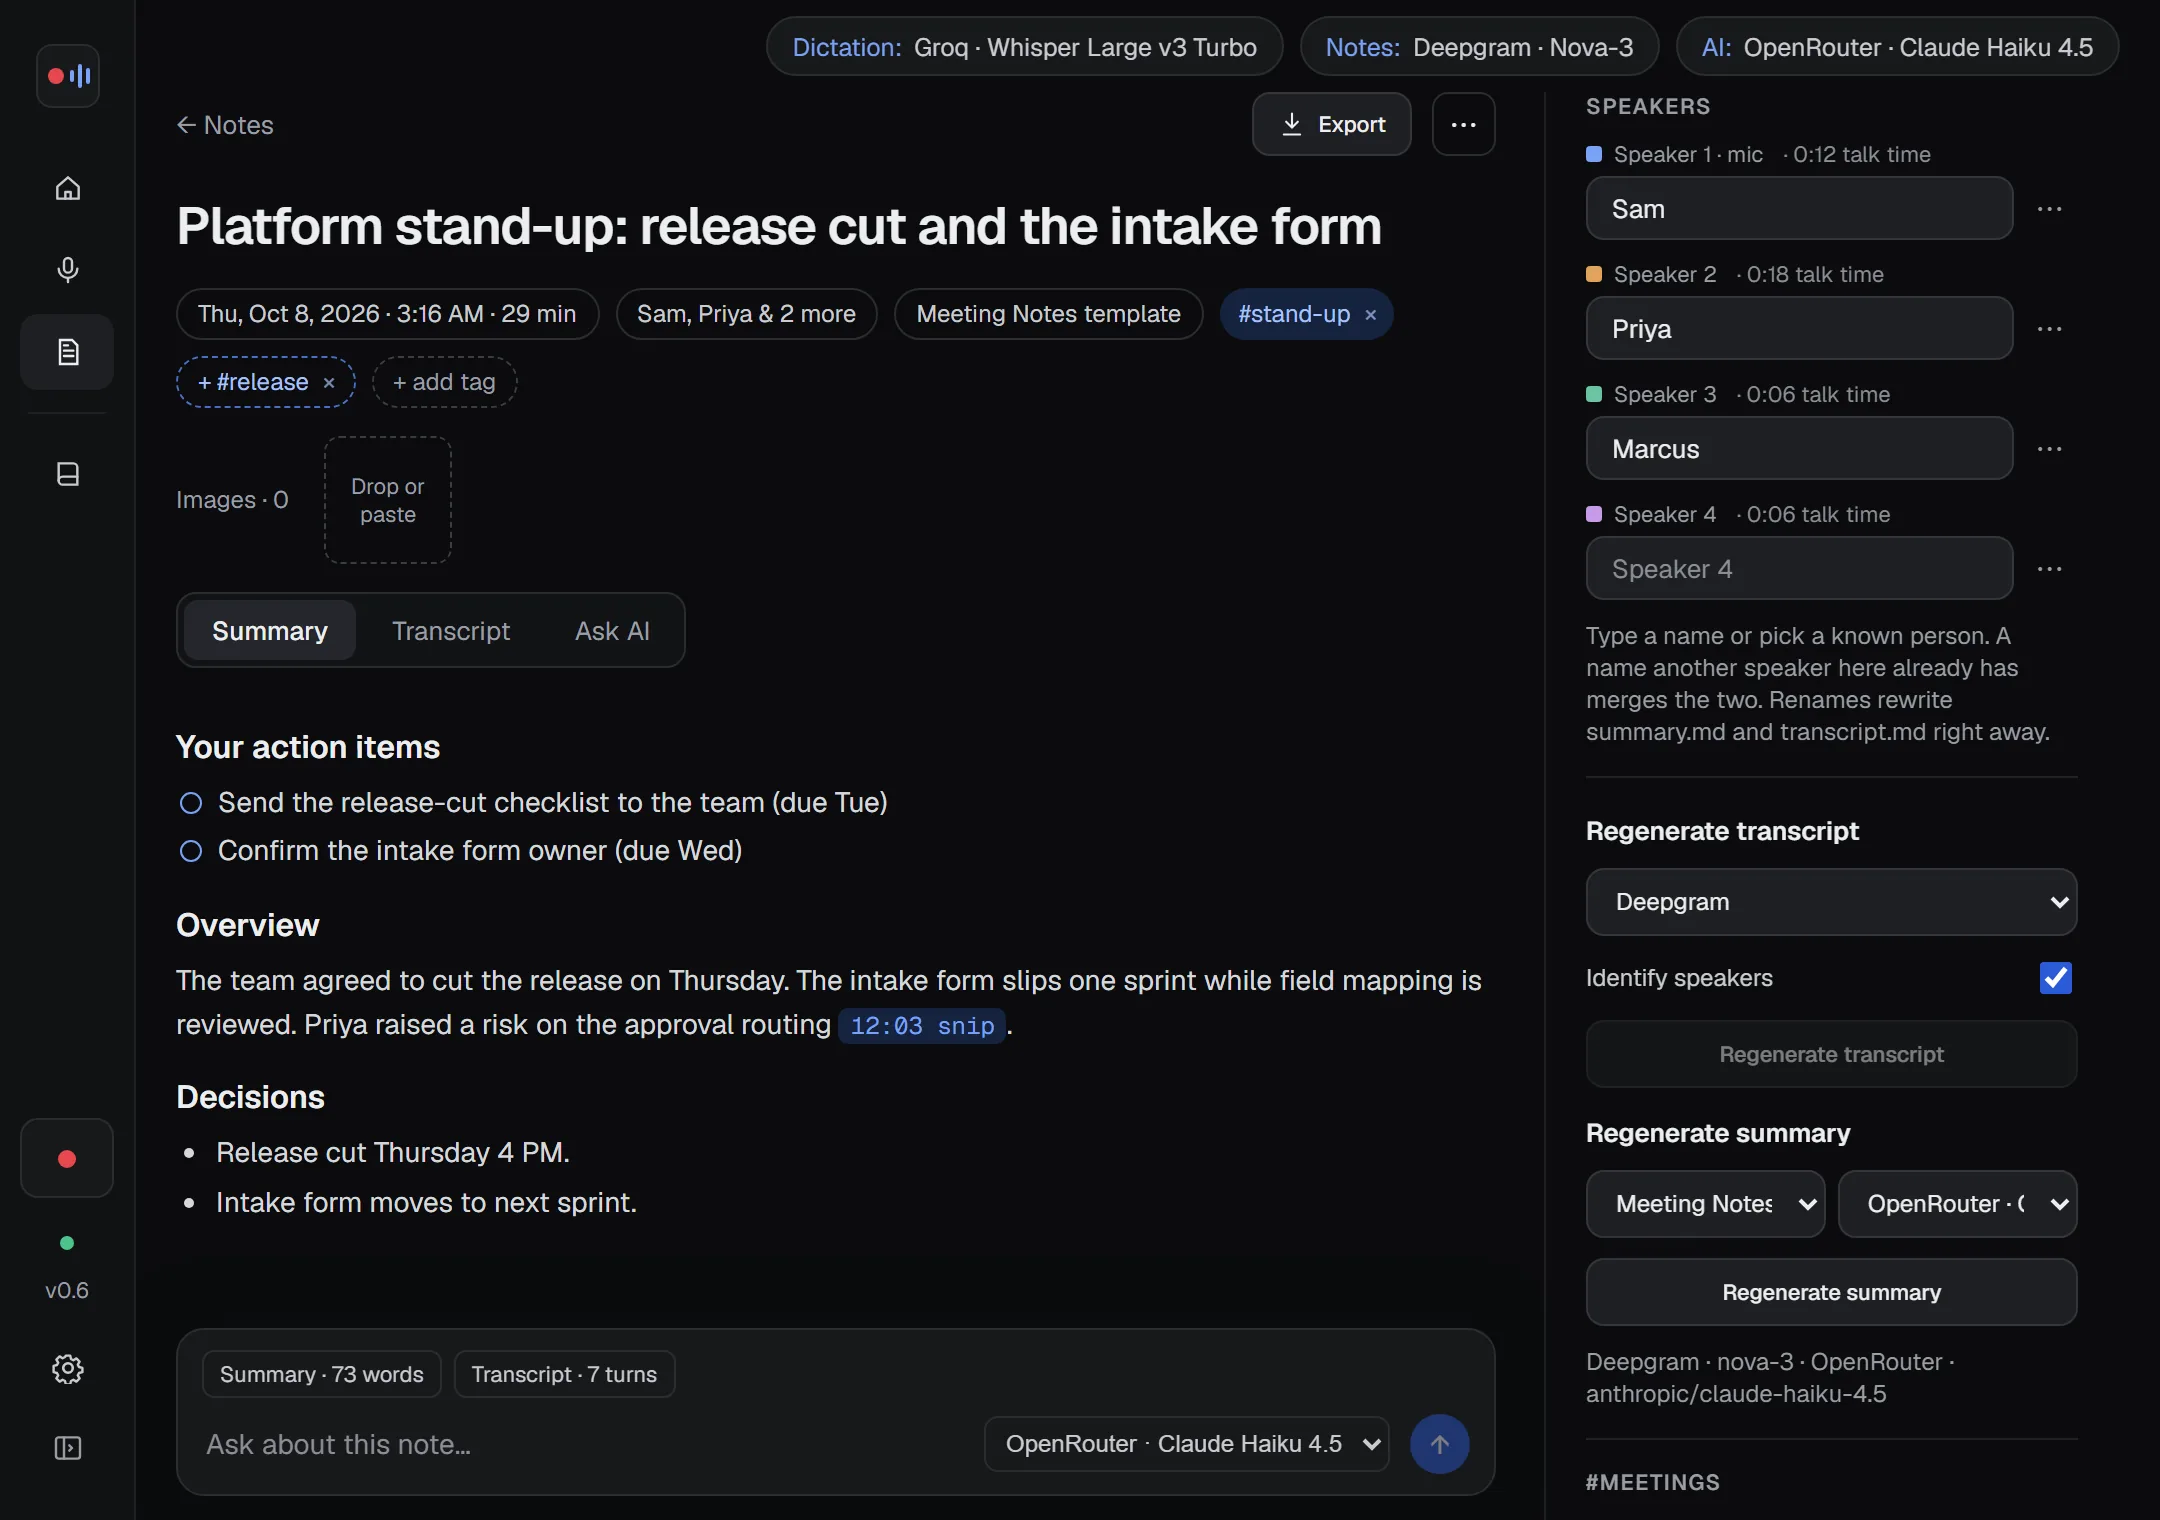The height and width of the screenshot is (1520, 2160).
Task: Open the Ask AI model dropdown
Action: [x=1187, y=1444]
